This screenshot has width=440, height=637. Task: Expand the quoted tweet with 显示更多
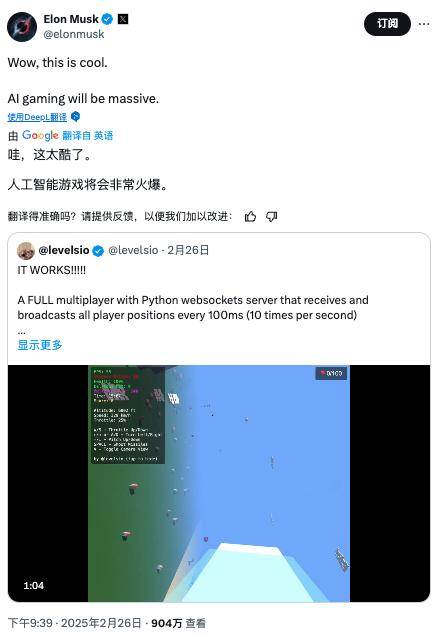pyautogui.click(x=40, y=345)
